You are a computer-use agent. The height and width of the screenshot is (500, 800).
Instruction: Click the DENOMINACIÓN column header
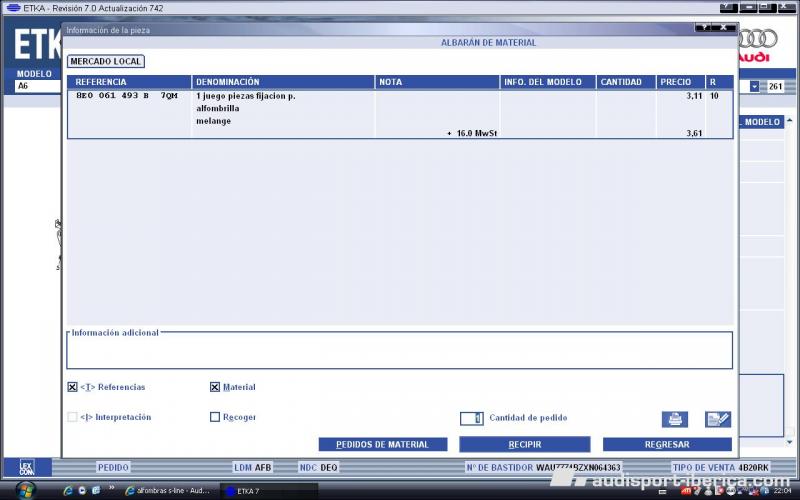pos(283,82)
